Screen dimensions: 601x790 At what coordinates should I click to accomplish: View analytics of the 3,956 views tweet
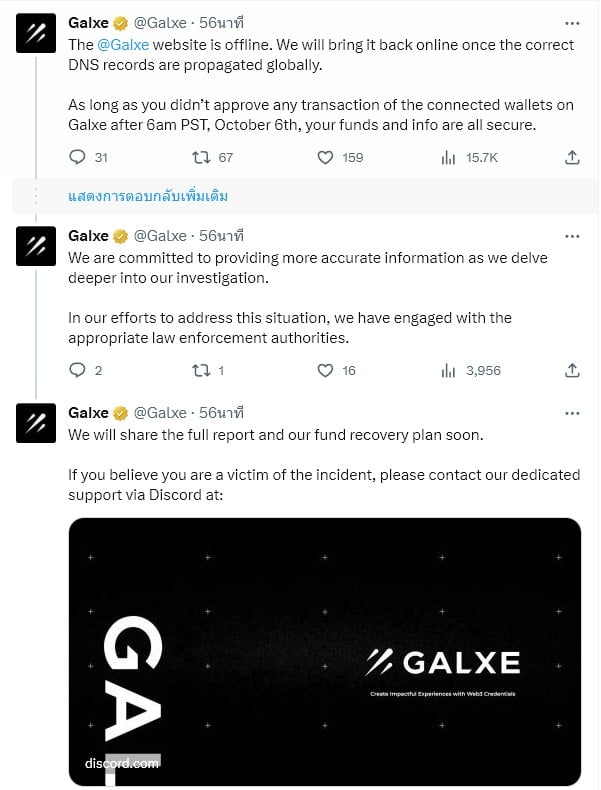click(x=449, y=370)
